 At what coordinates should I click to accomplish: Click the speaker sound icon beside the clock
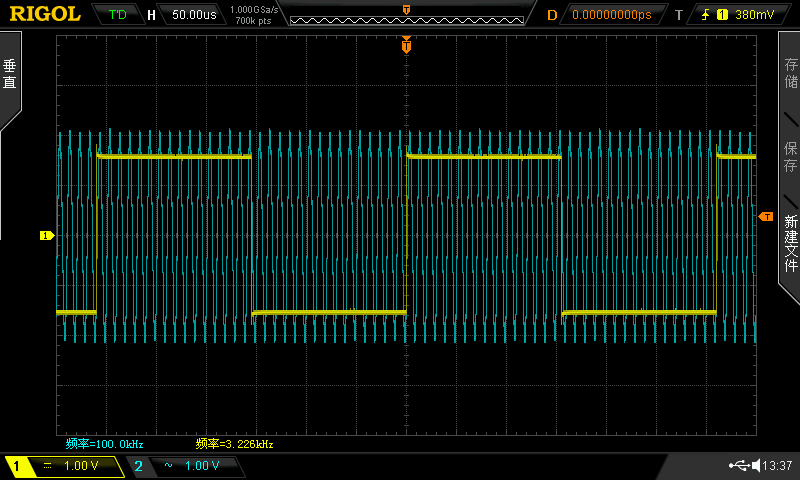[755, 466]
